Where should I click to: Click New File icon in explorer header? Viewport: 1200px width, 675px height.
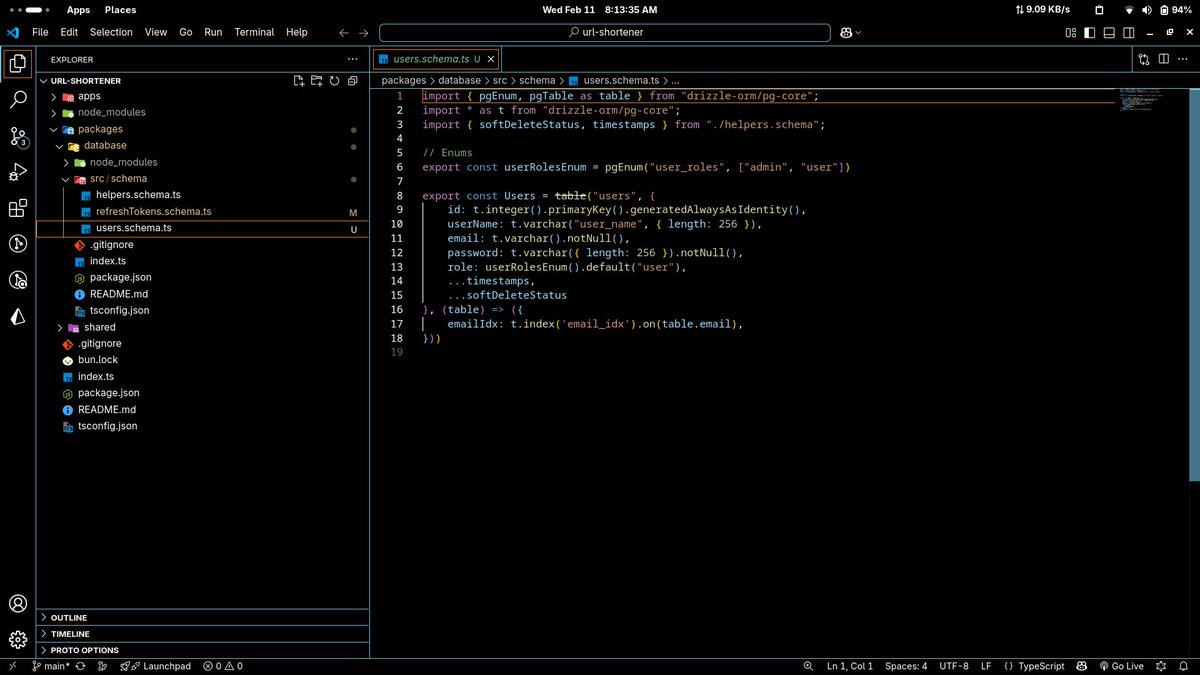(x=299, y=81)
